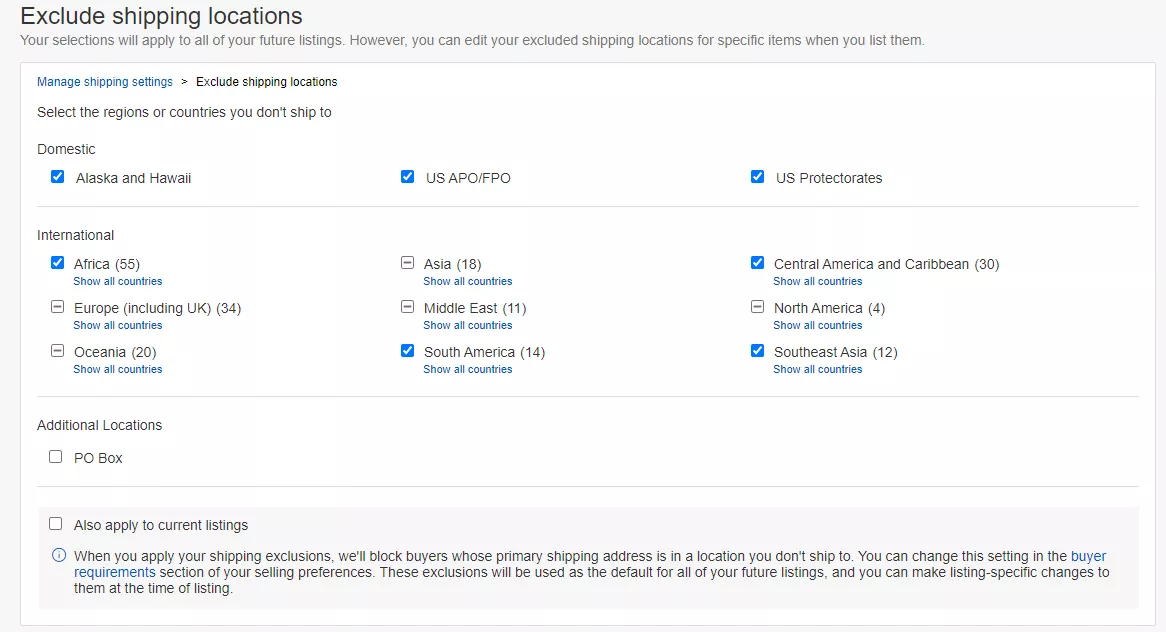Viewport: 1166px width, 632px height.
Task: Show all countries under North America
Action: (x=817, y=326)
